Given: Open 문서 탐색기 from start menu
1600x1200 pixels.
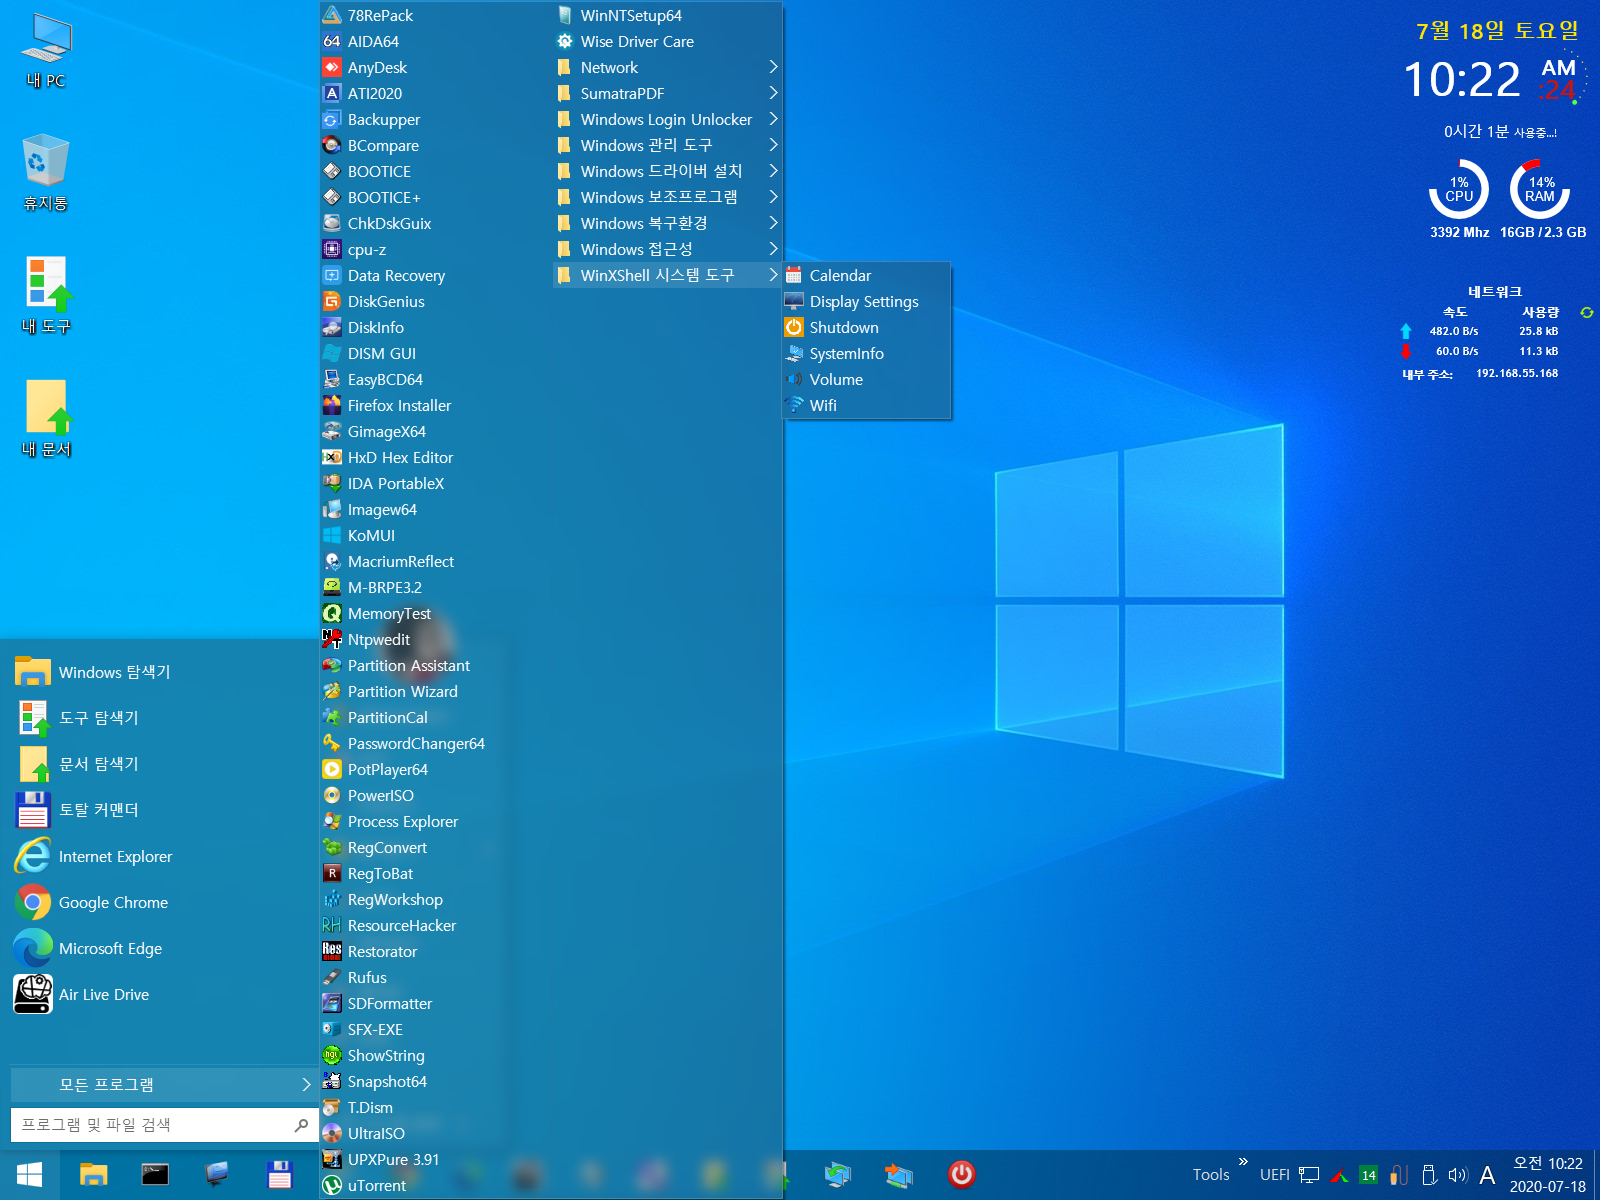Looking at the screenshot, I should [160, 764].
